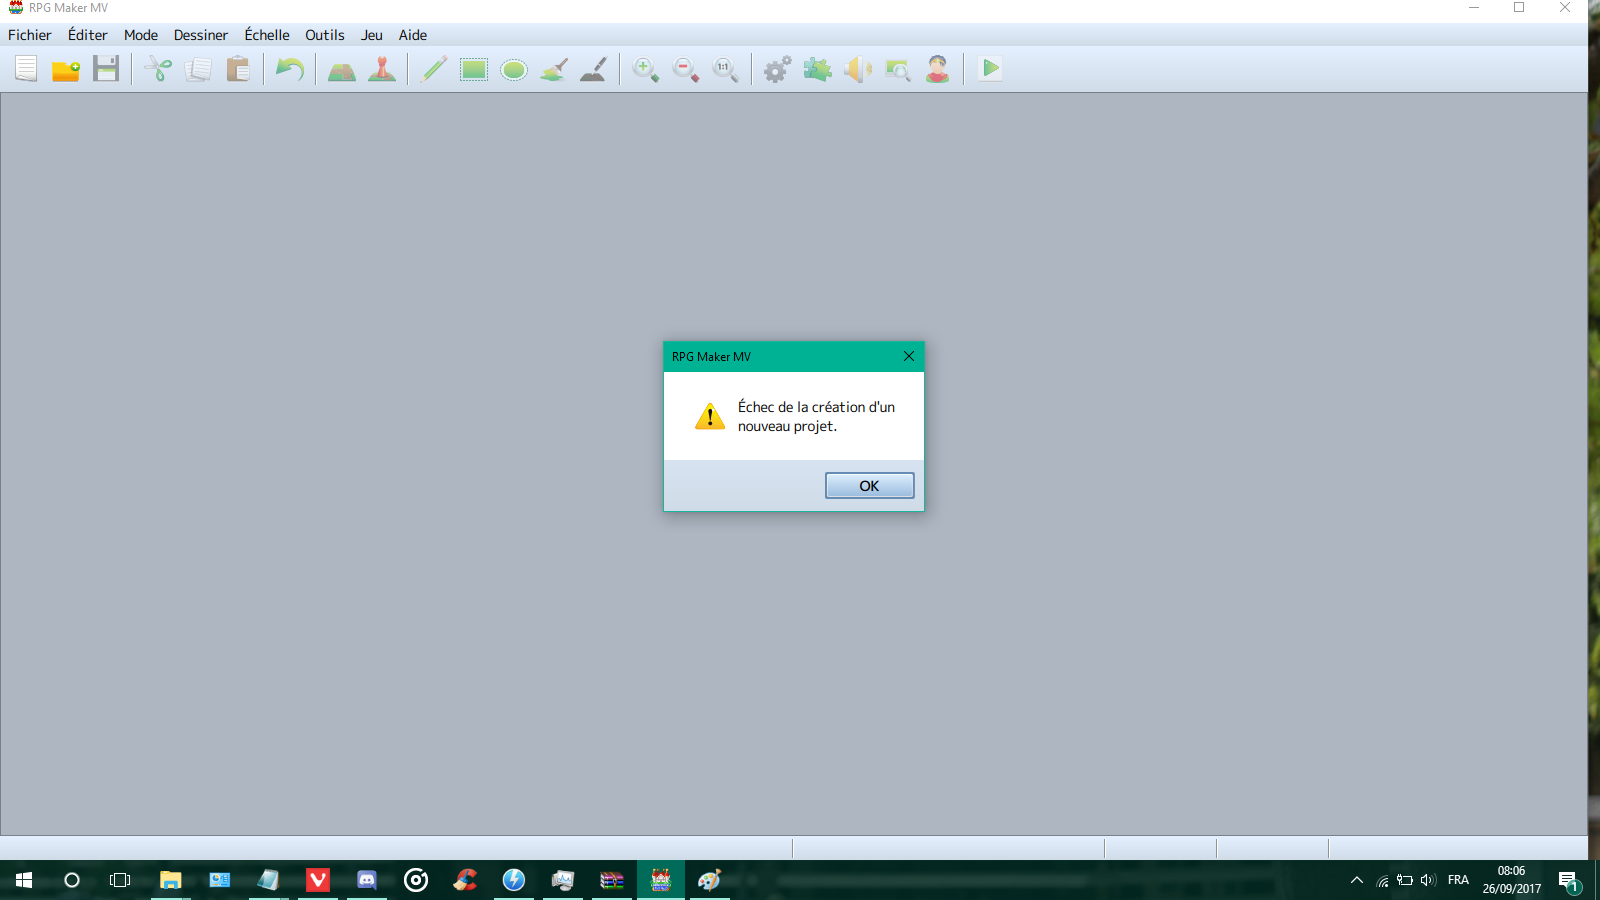Open Discord from the taskbar
This screenshot has height=900, width=1600.
click(x=367, y=880)
